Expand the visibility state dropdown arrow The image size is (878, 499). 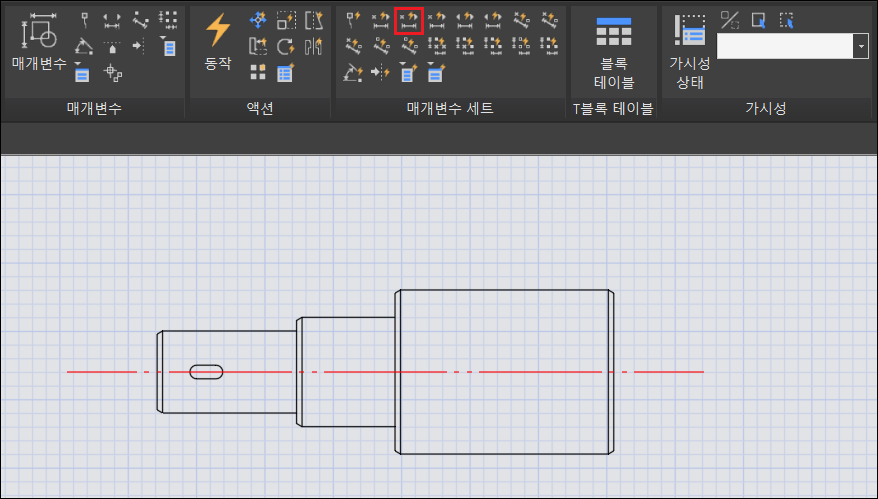(861, 46)
